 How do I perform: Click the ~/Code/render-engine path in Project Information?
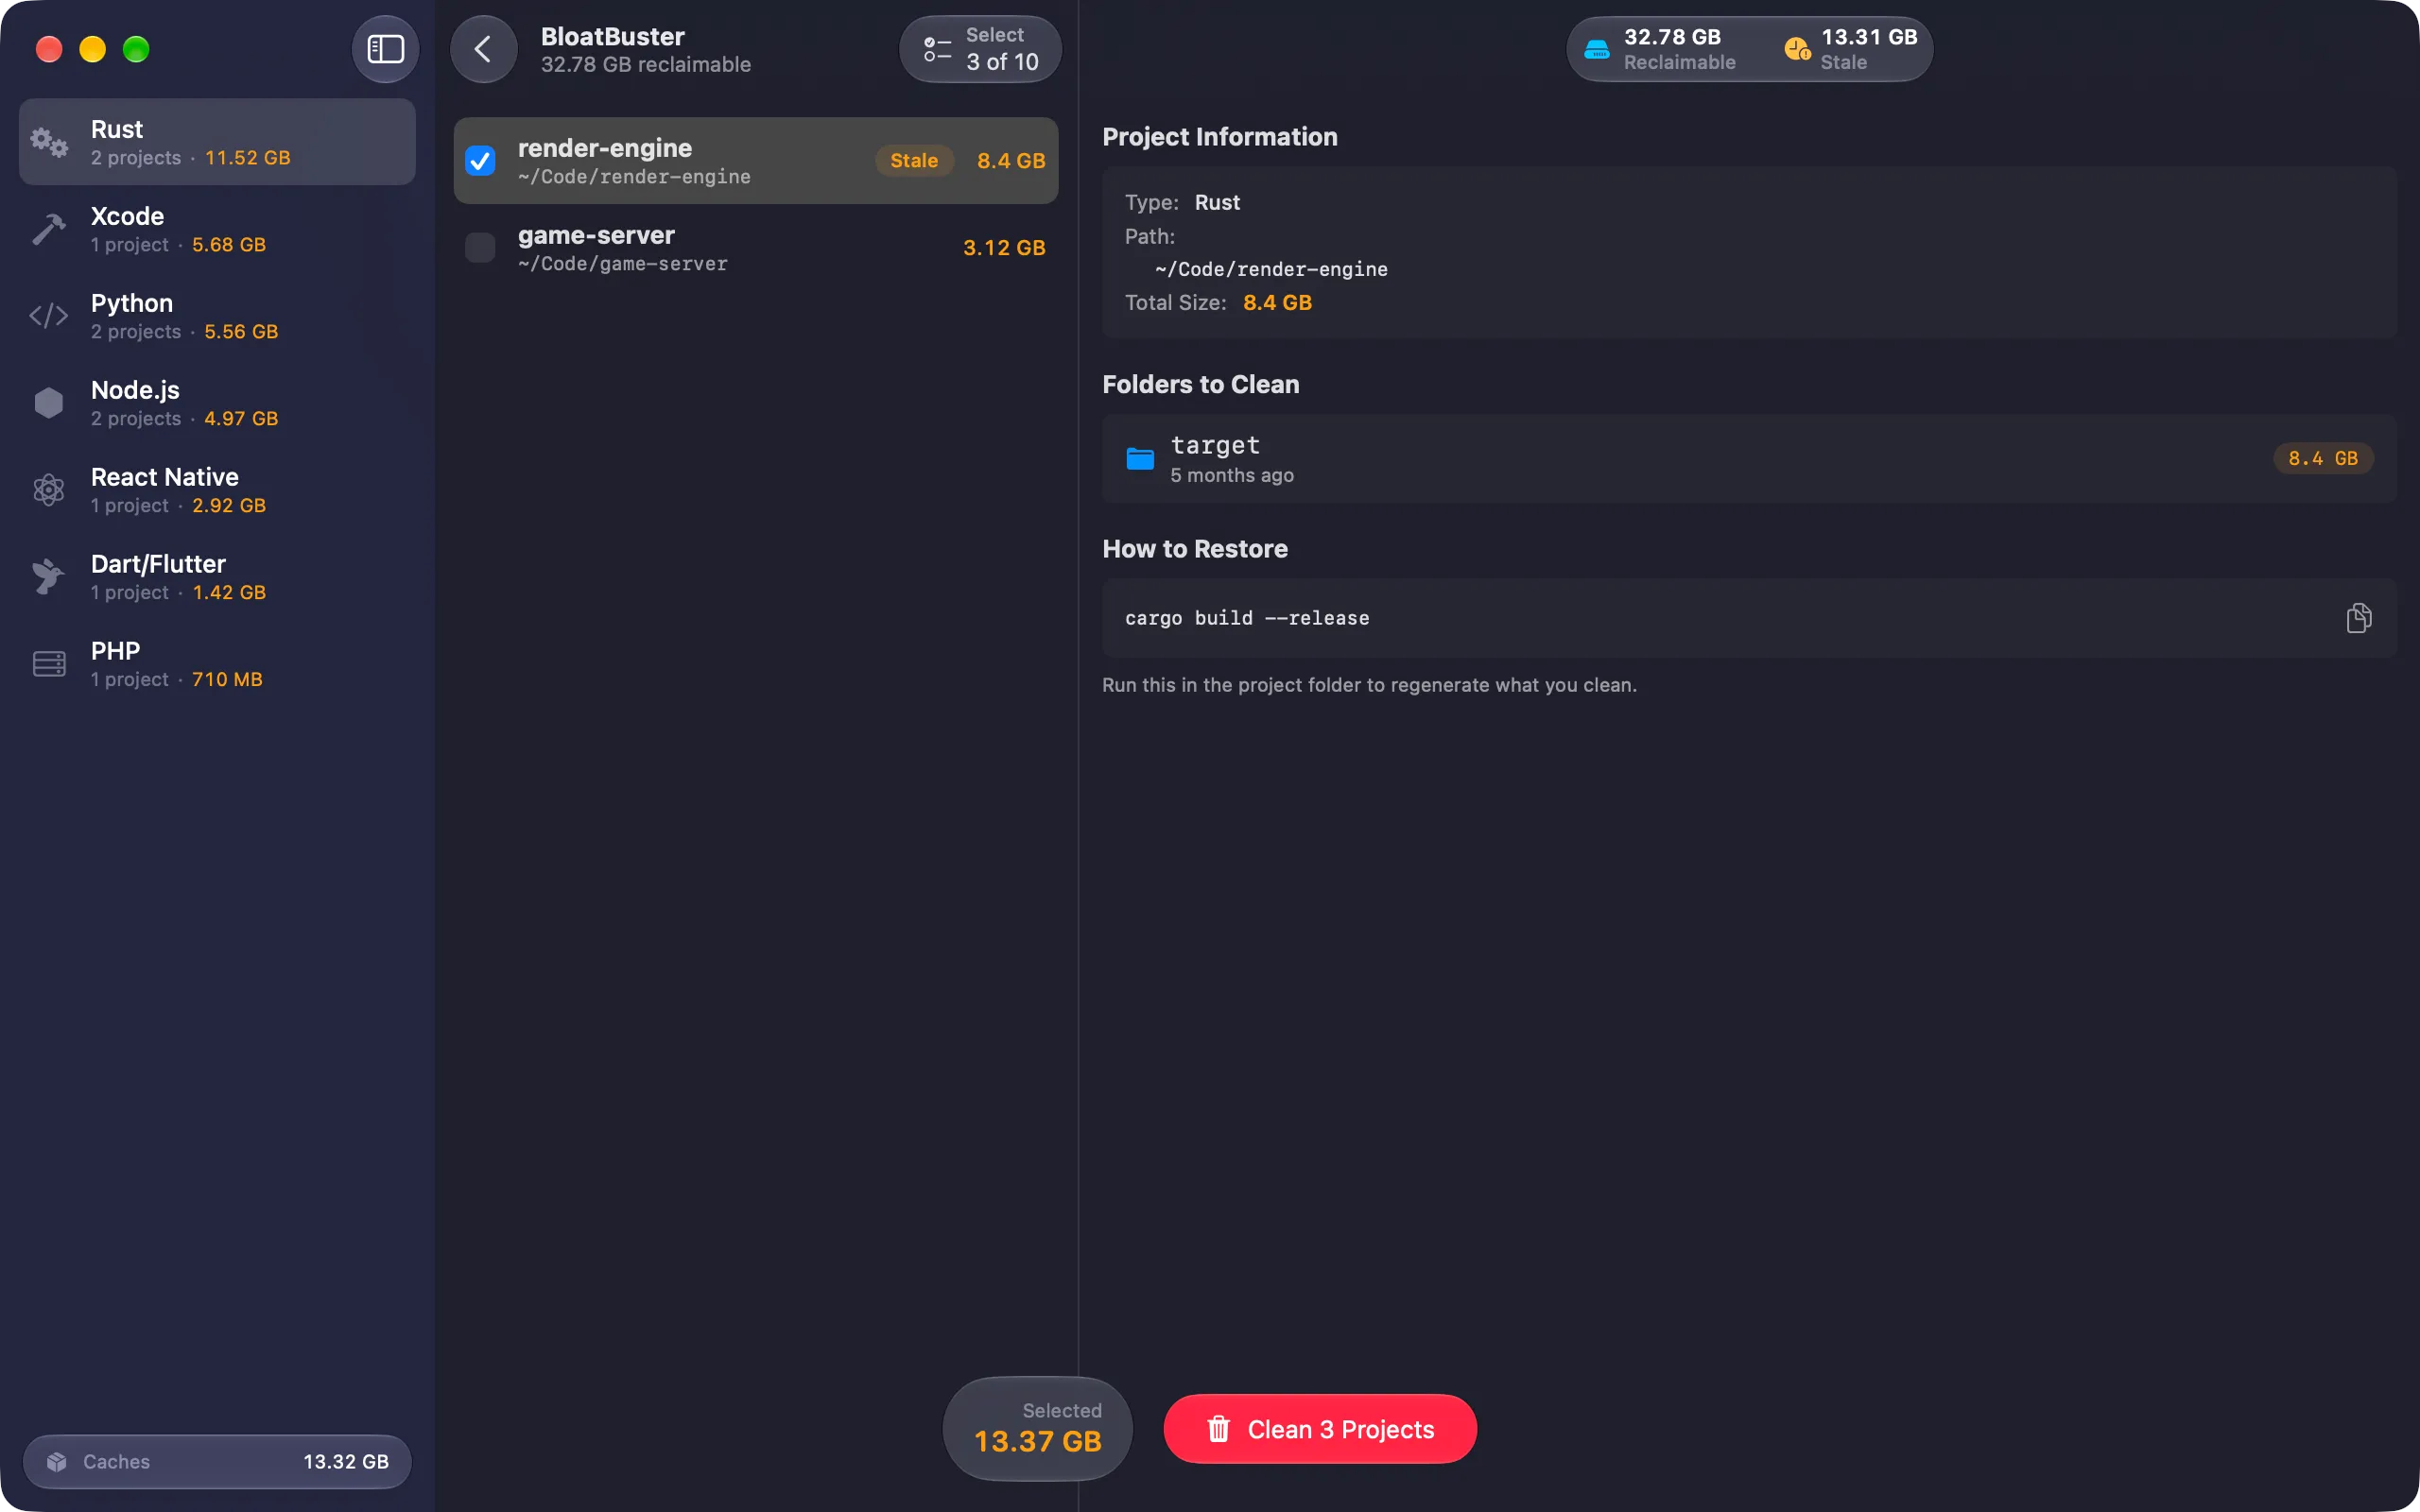coord(1271,269)
